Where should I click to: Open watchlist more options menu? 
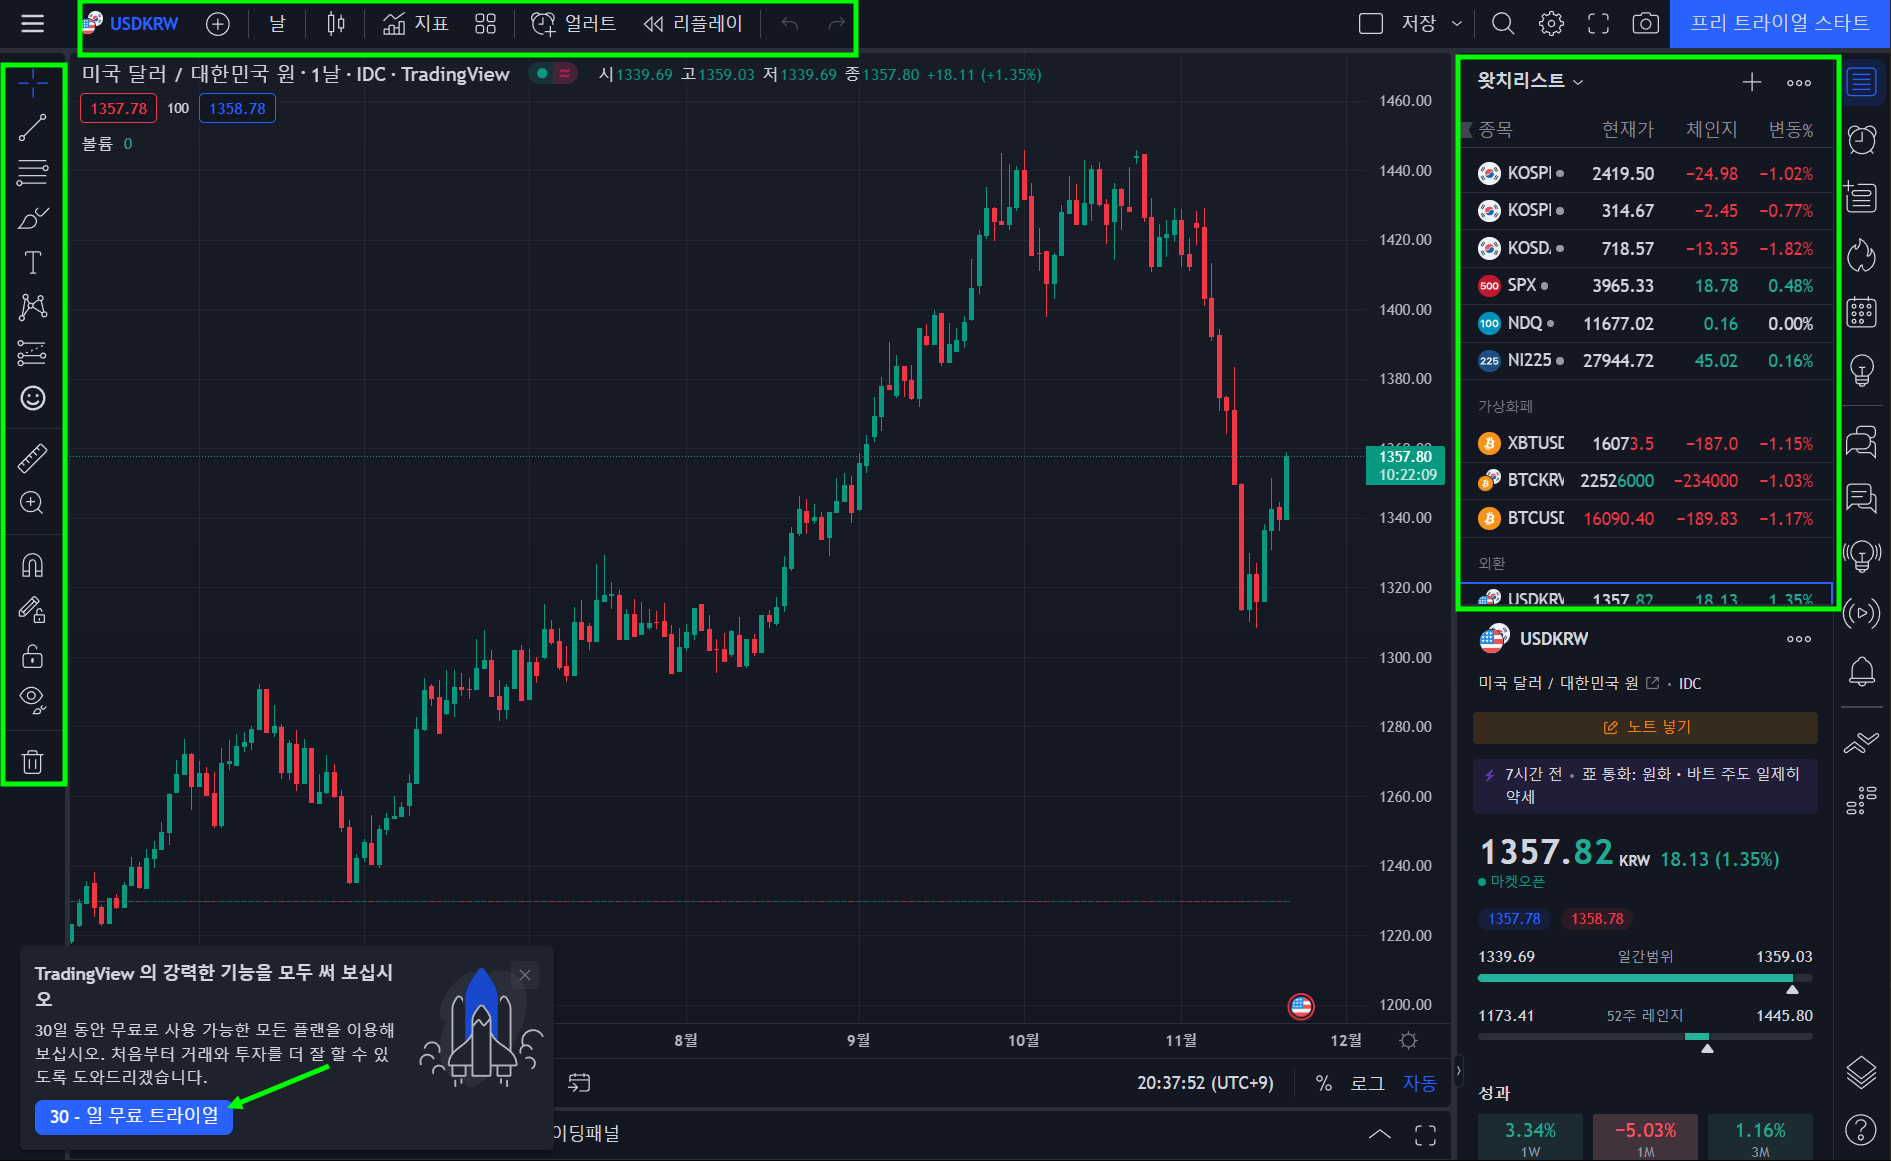click(1799, 83)
